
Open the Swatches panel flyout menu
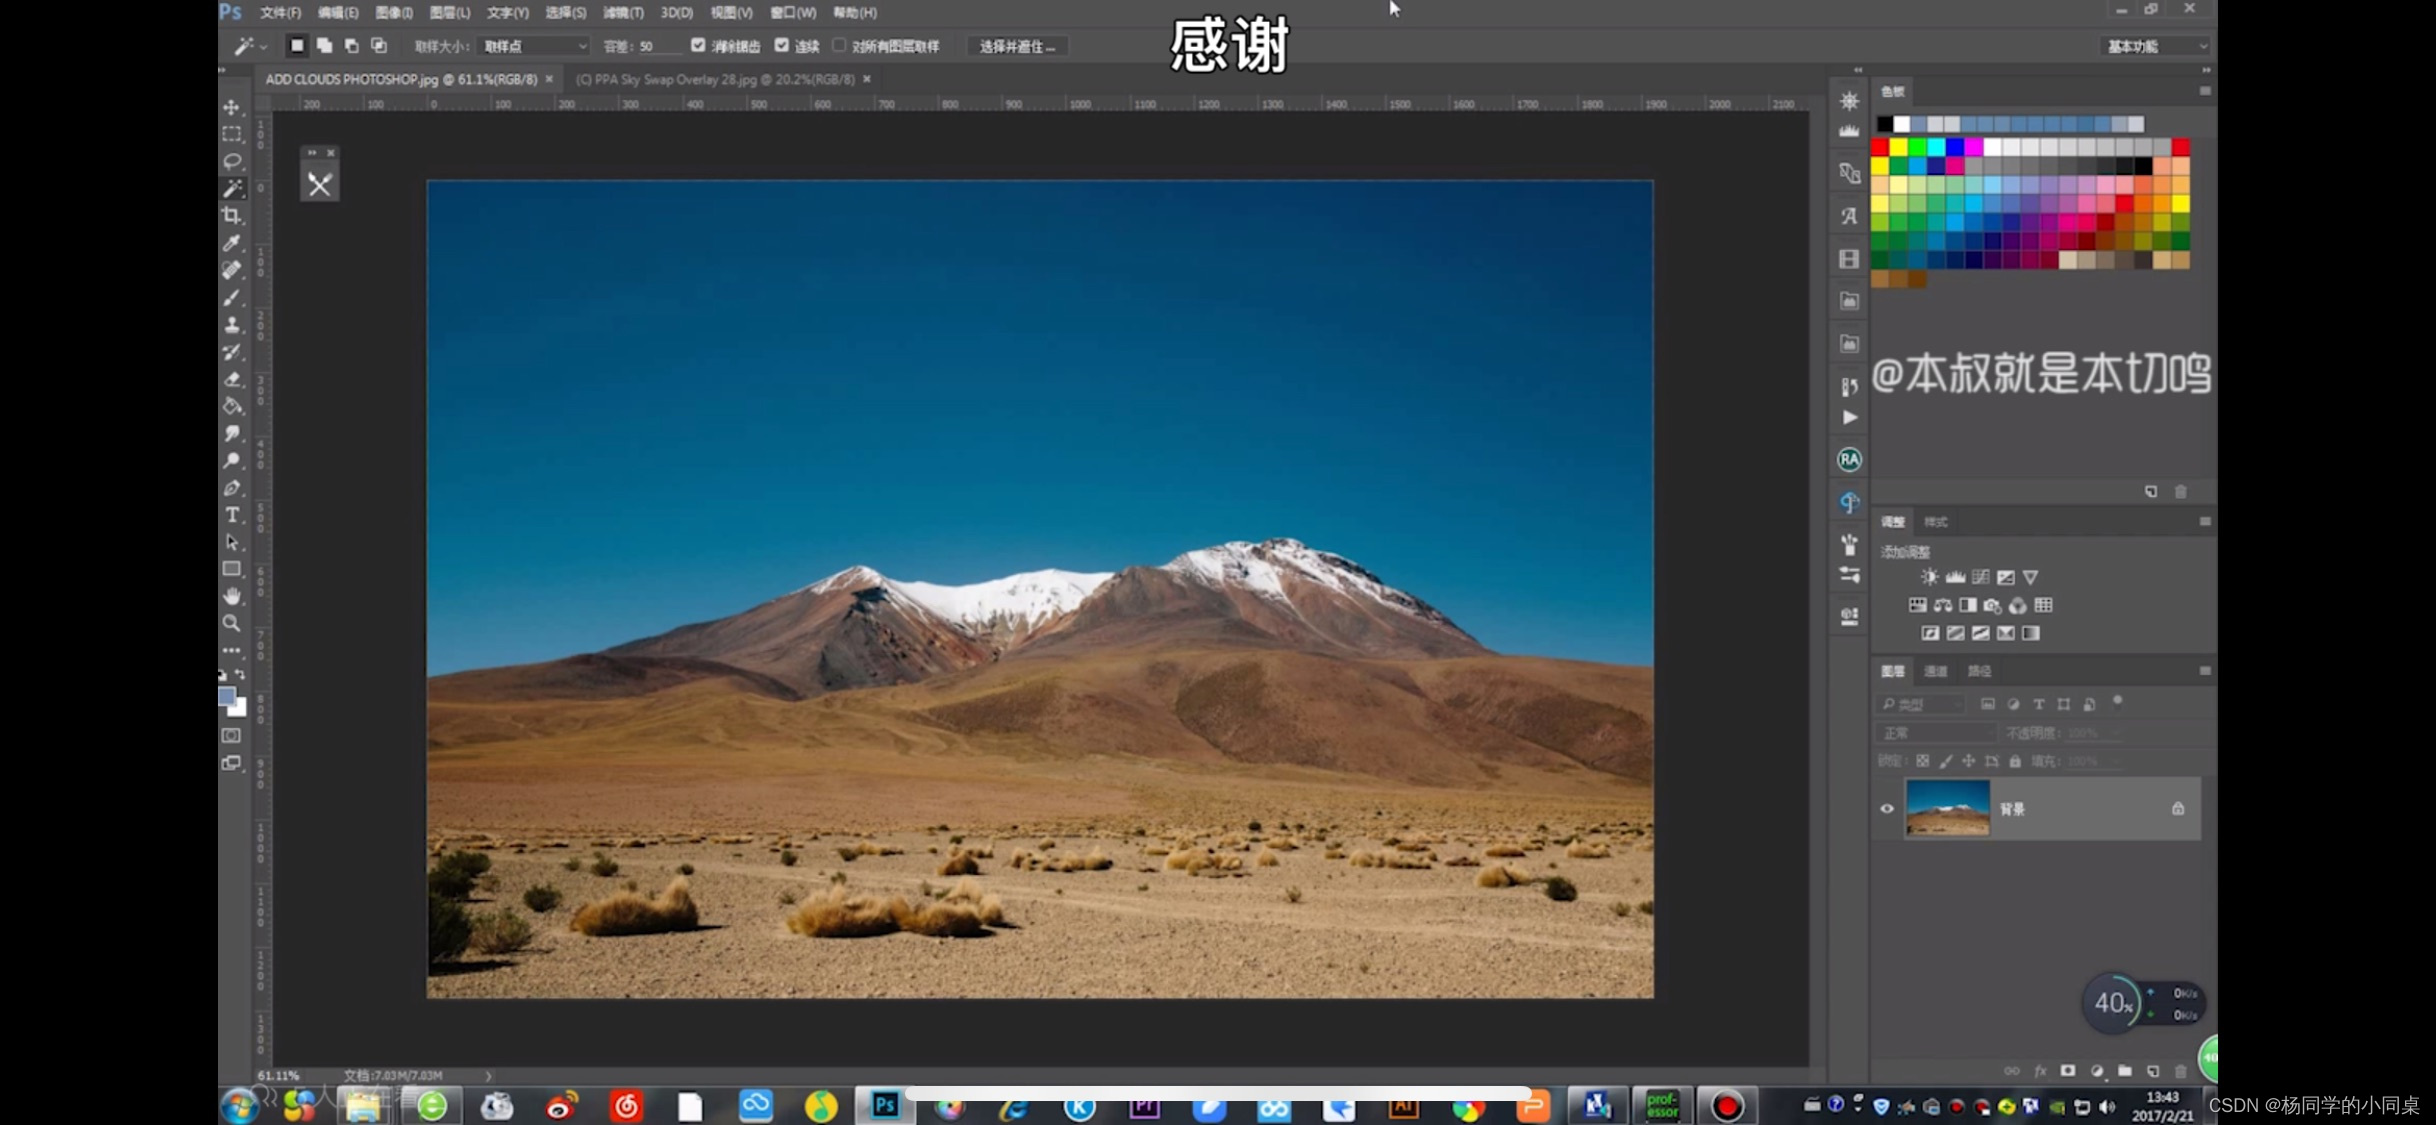[x=2204, y=91]
